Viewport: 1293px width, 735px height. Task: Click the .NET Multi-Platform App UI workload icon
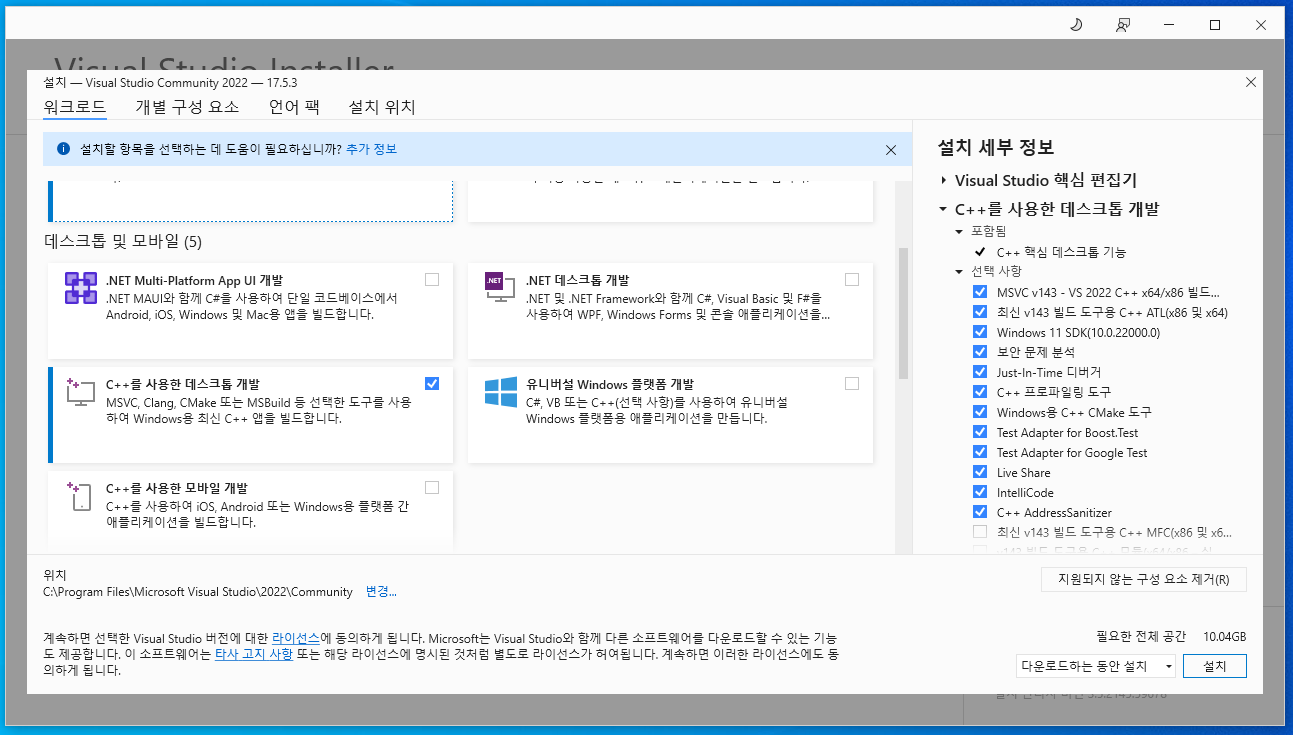(x=80, y=288)
